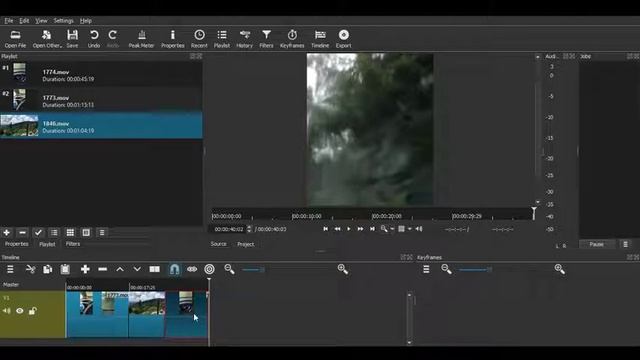Toggle ripple mode target icon
Screen dimensions: 640x360
pos(209,269)
